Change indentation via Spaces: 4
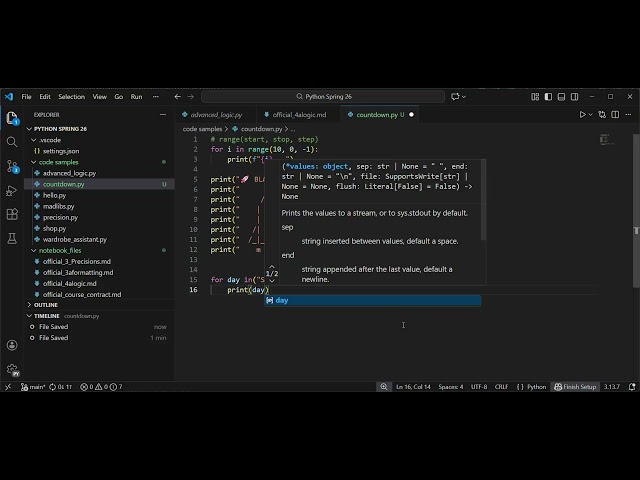640x480 pixels. click(x=451, y=387)
